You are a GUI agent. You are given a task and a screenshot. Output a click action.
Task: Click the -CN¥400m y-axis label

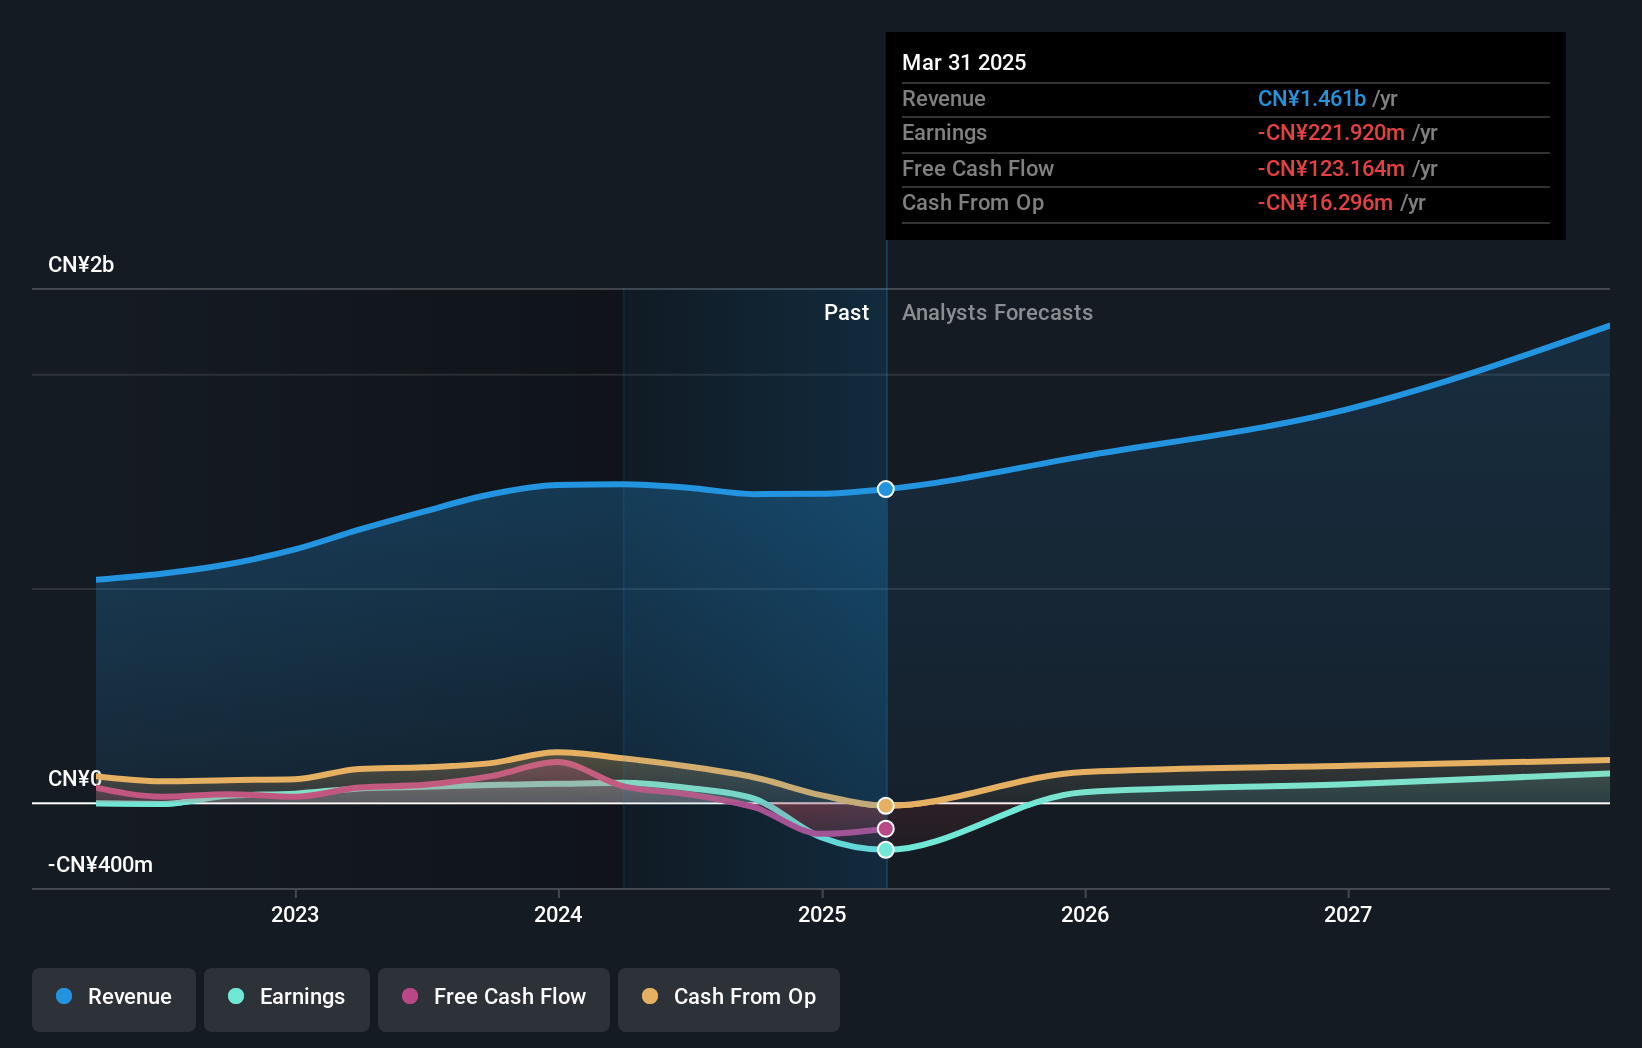[x=100, y=865]
